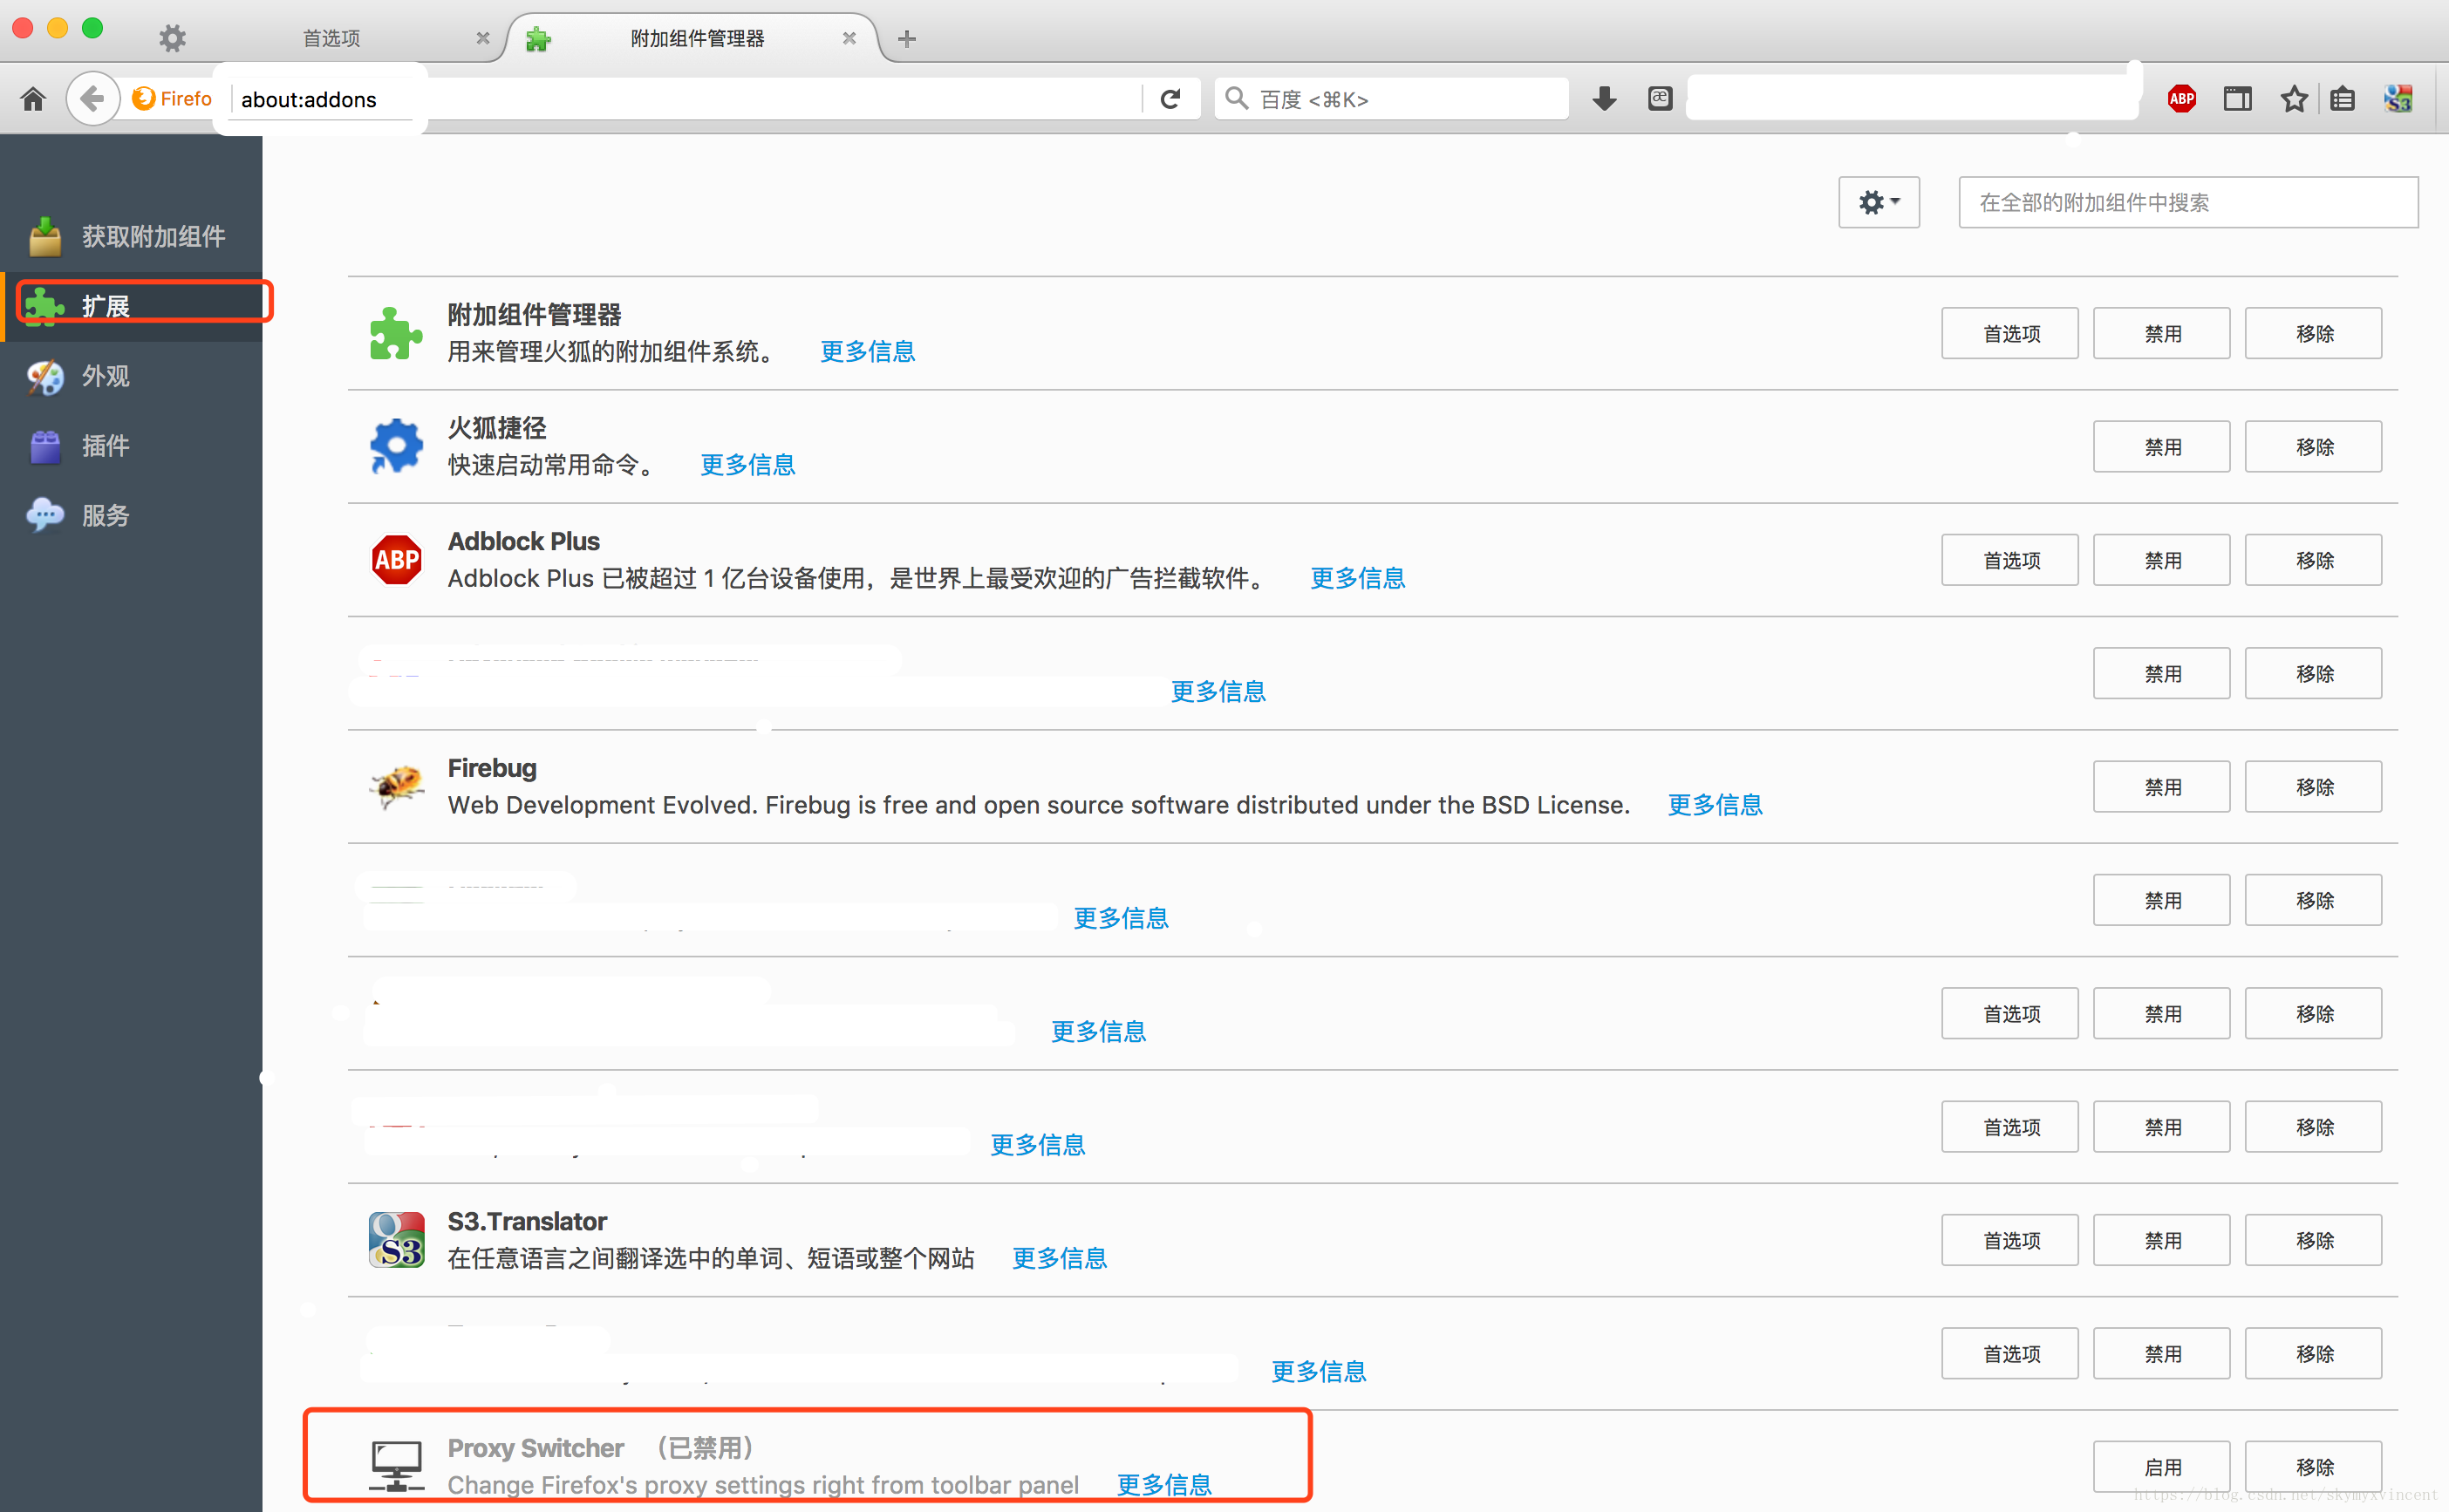
Task: Click 更多信息 link for Adblock Plus
Action: [x=1357, y=577]
